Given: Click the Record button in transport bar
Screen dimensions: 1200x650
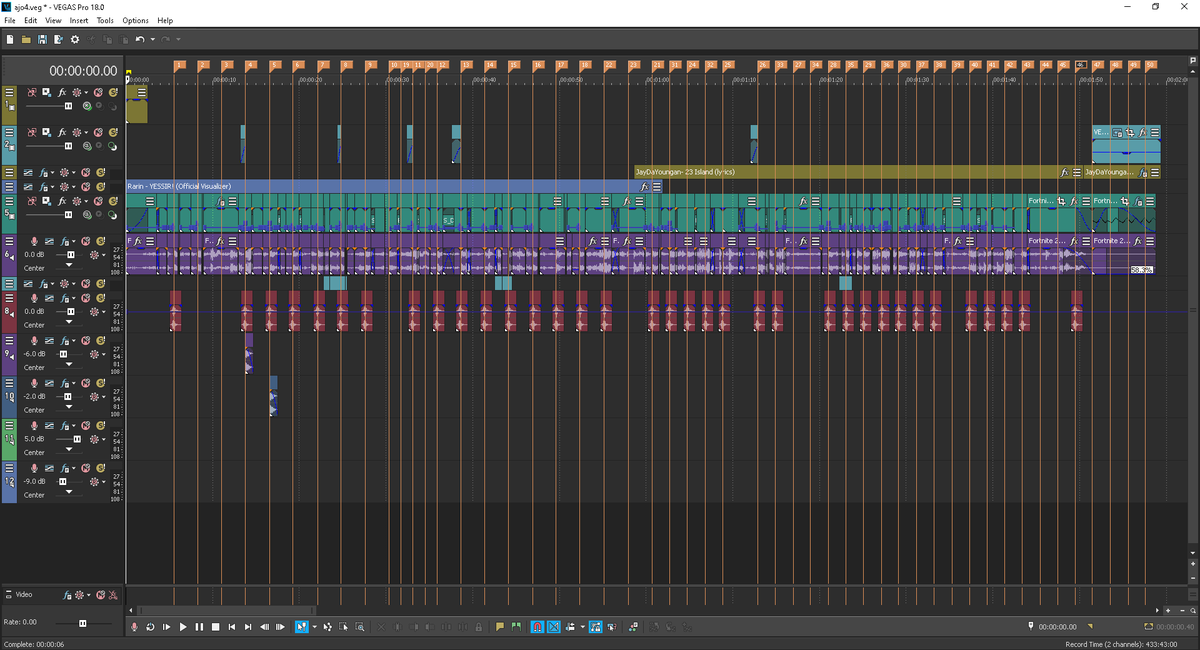Looking at the screenshot, I should [x=135, y=627].
